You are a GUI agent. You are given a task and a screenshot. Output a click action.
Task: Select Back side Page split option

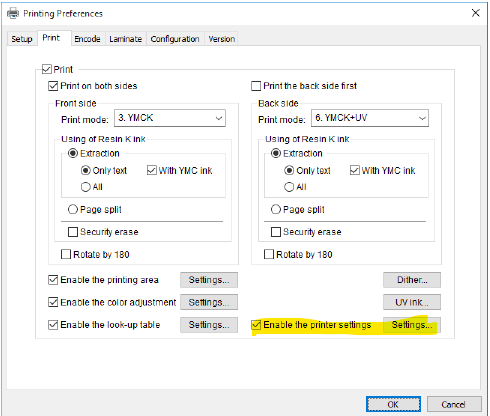tap(276, 209)
